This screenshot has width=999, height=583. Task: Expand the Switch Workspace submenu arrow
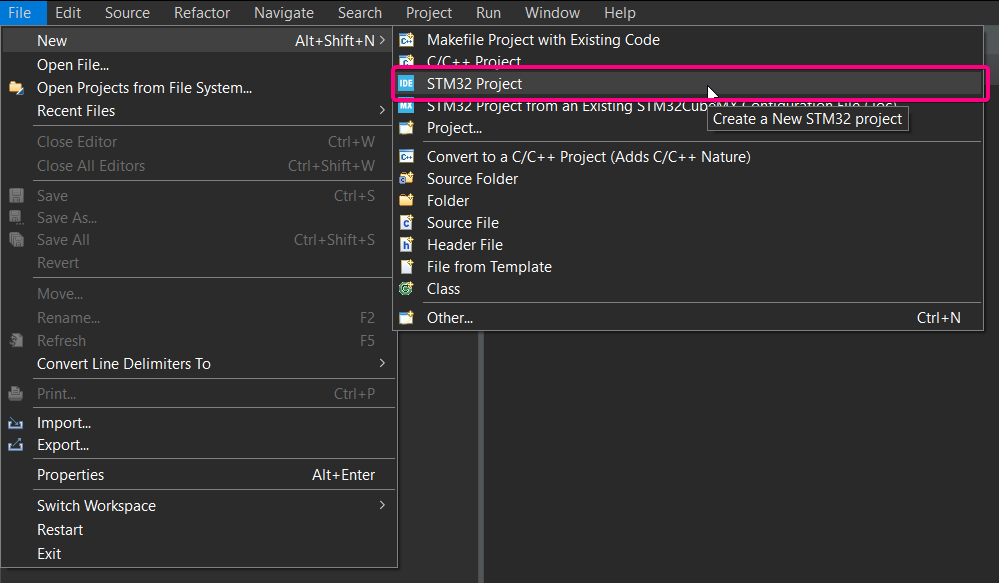tap(382, 505)
